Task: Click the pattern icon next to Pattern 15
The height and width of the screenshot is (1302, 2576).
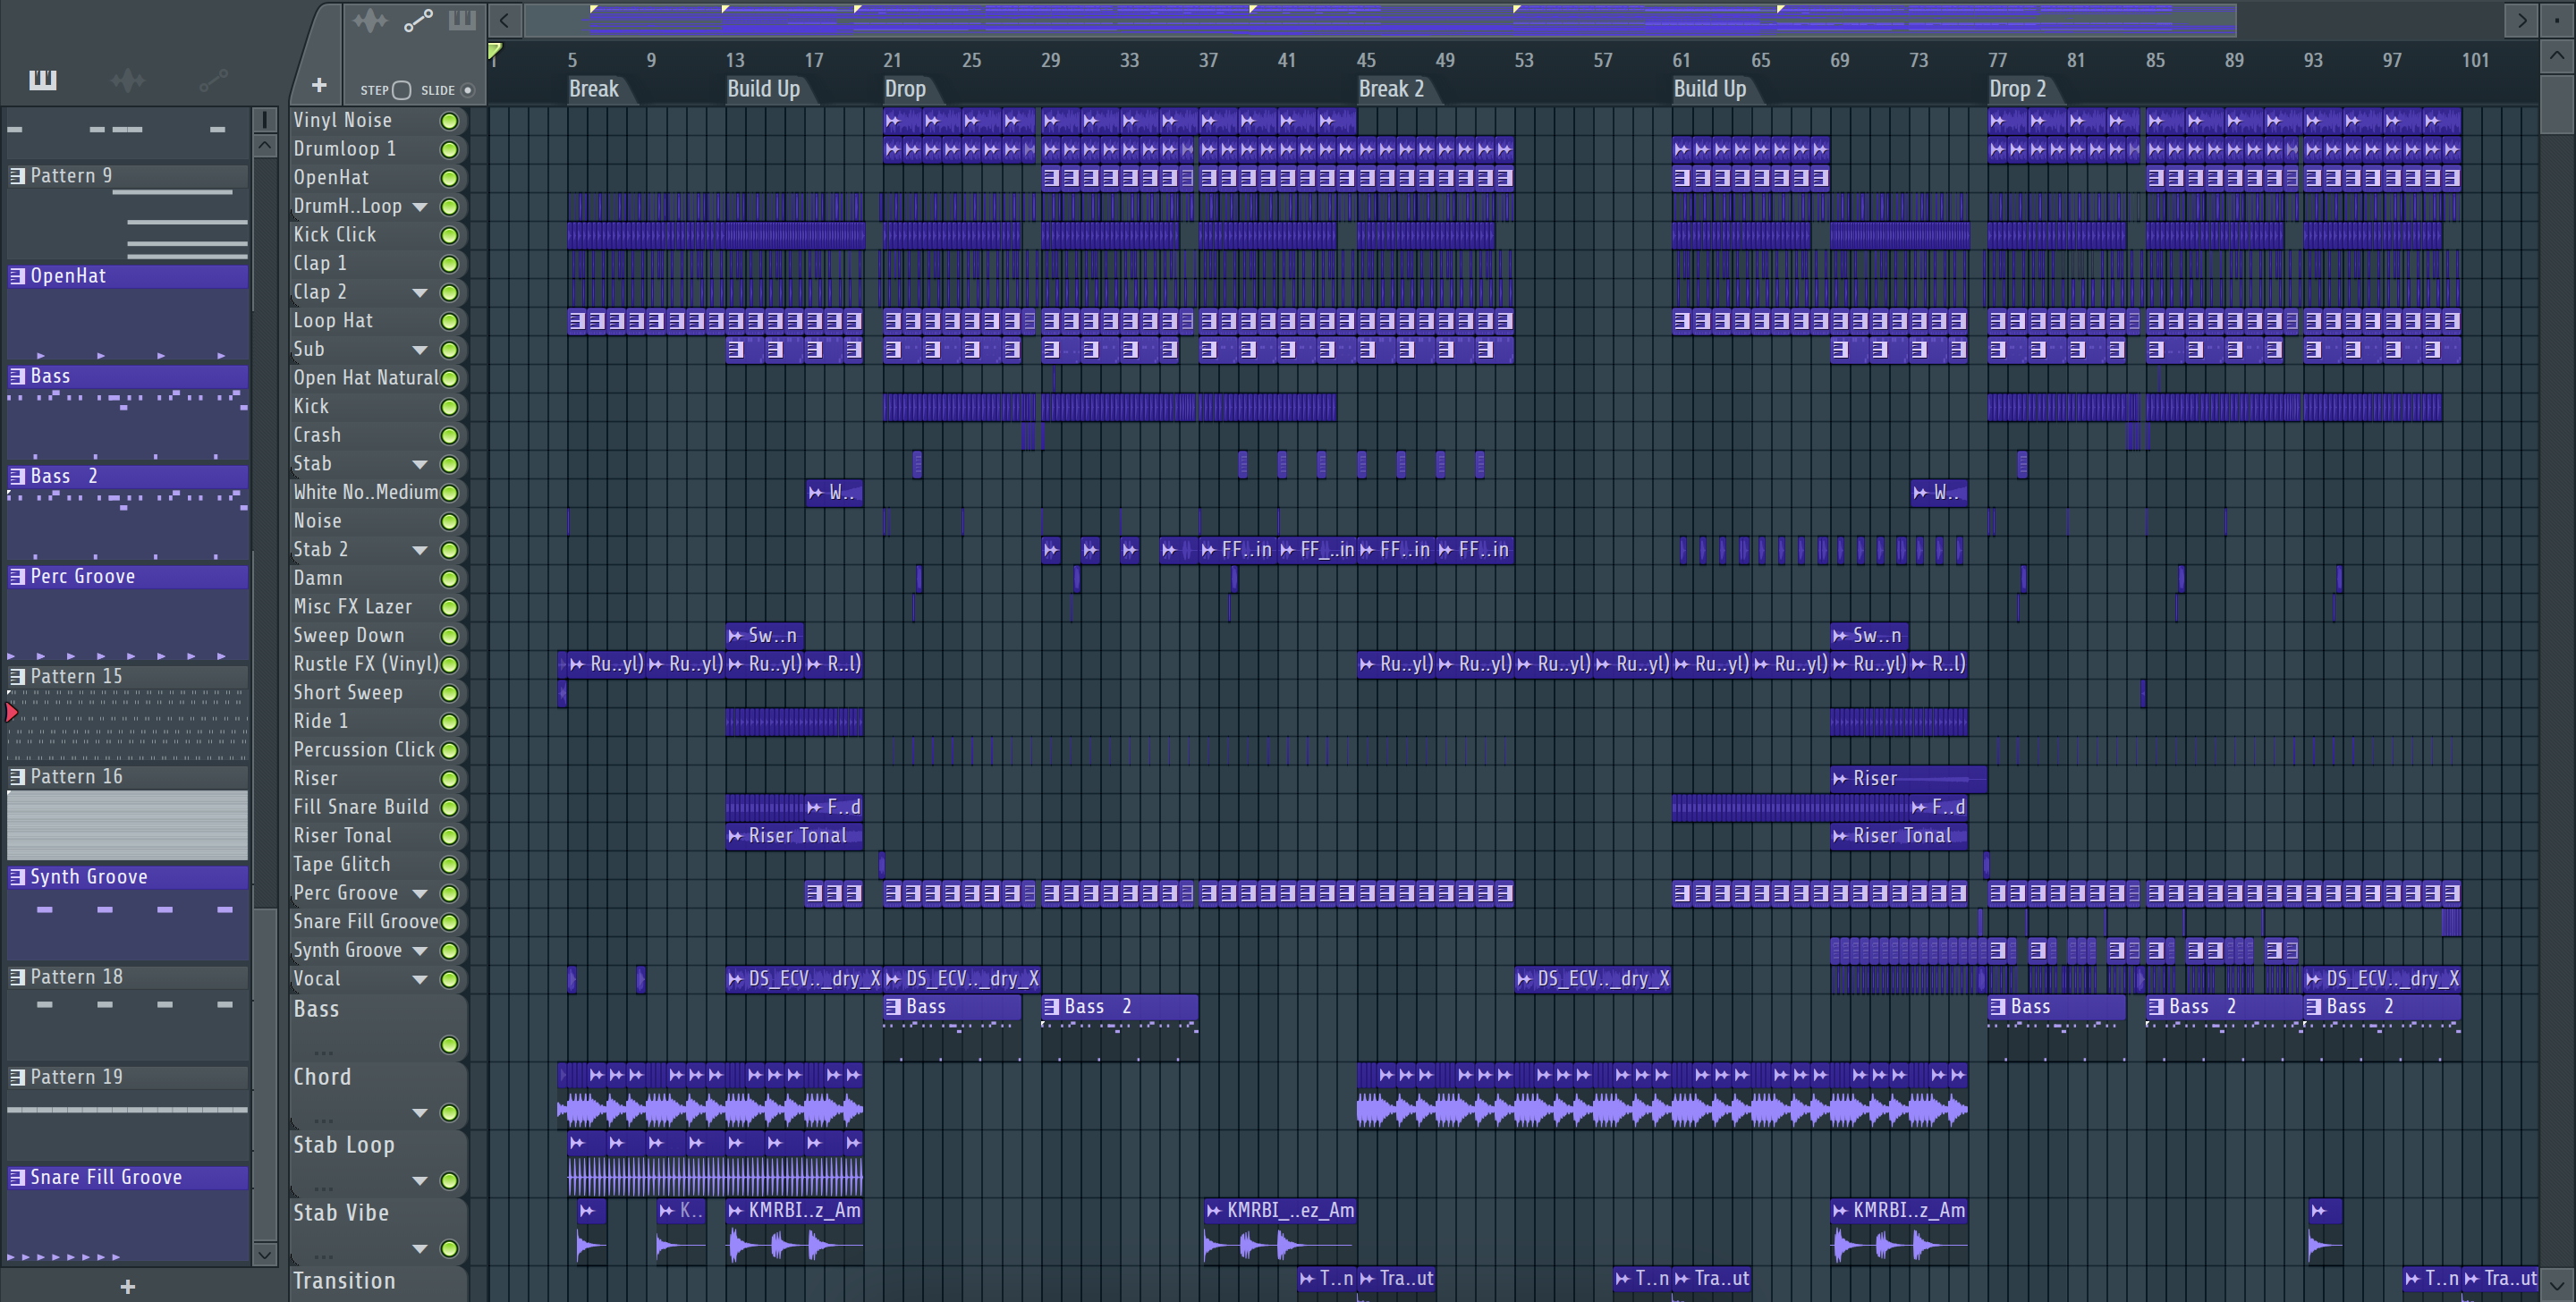Action: [17, 677]
